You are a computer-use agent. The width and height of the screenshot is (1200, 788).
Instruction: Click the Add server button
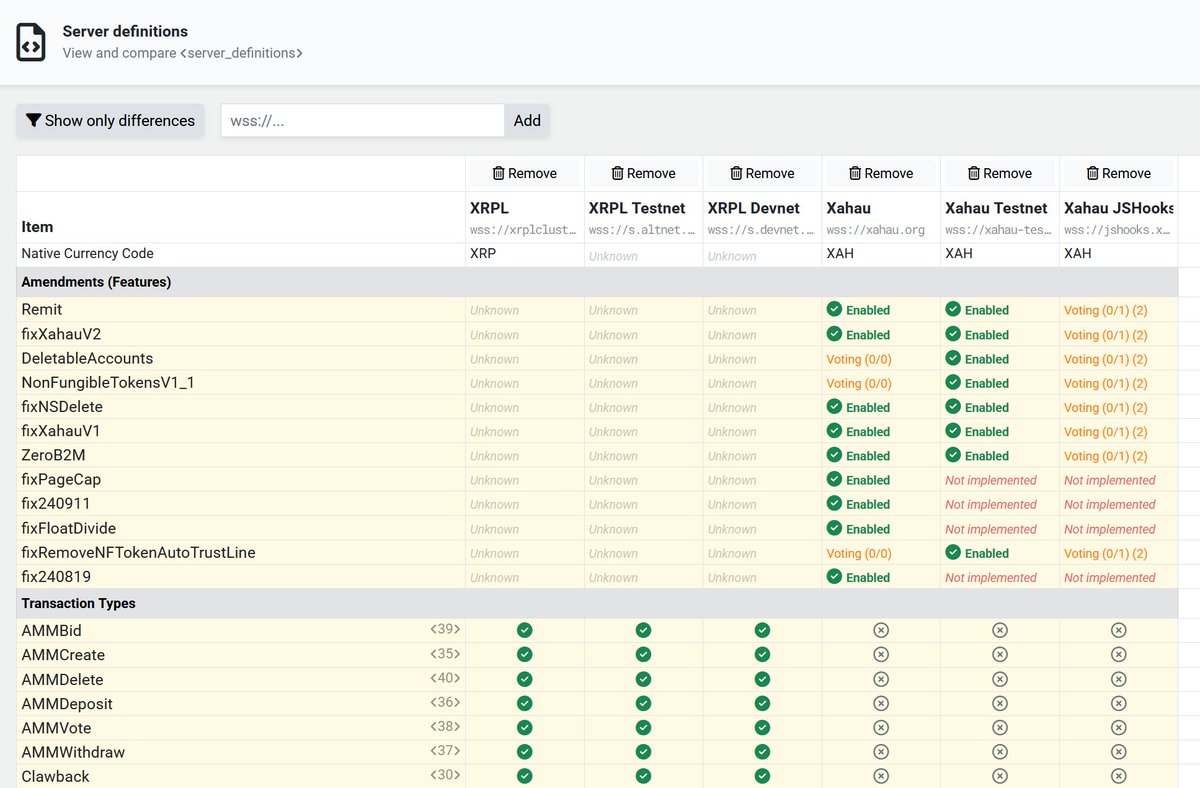(x=527, y=120)
